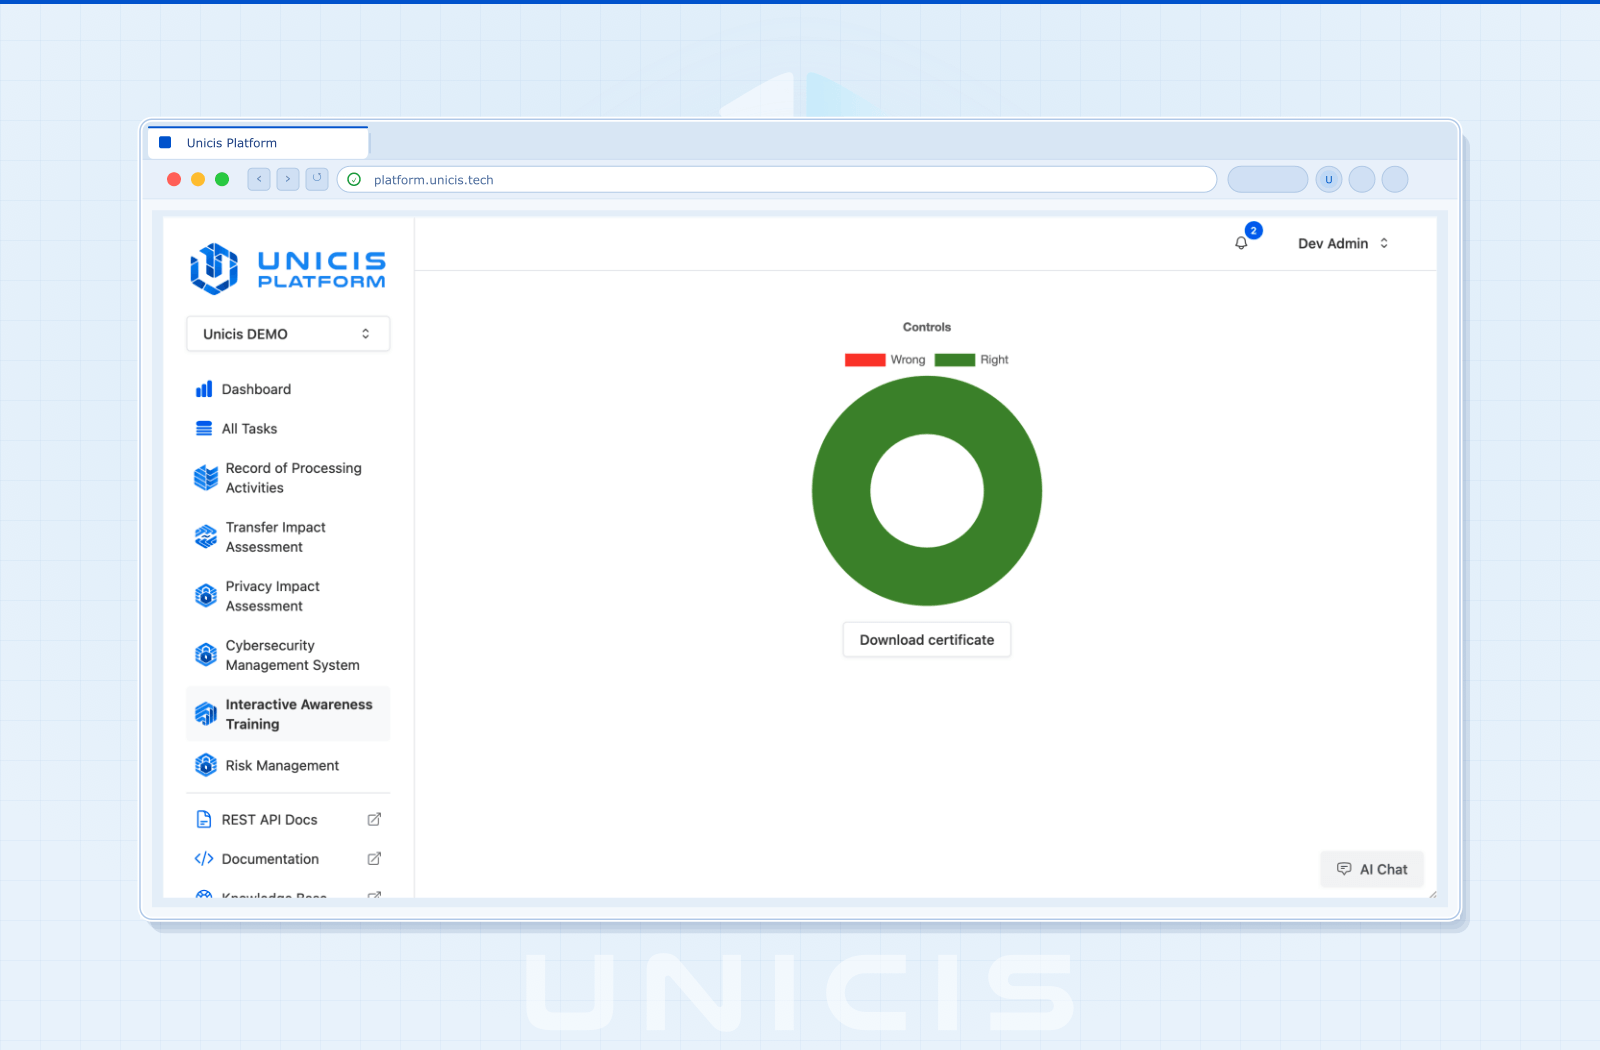Click the browser back arrow button
This screenshot has width=1600, height=1050.
point(259,179)
